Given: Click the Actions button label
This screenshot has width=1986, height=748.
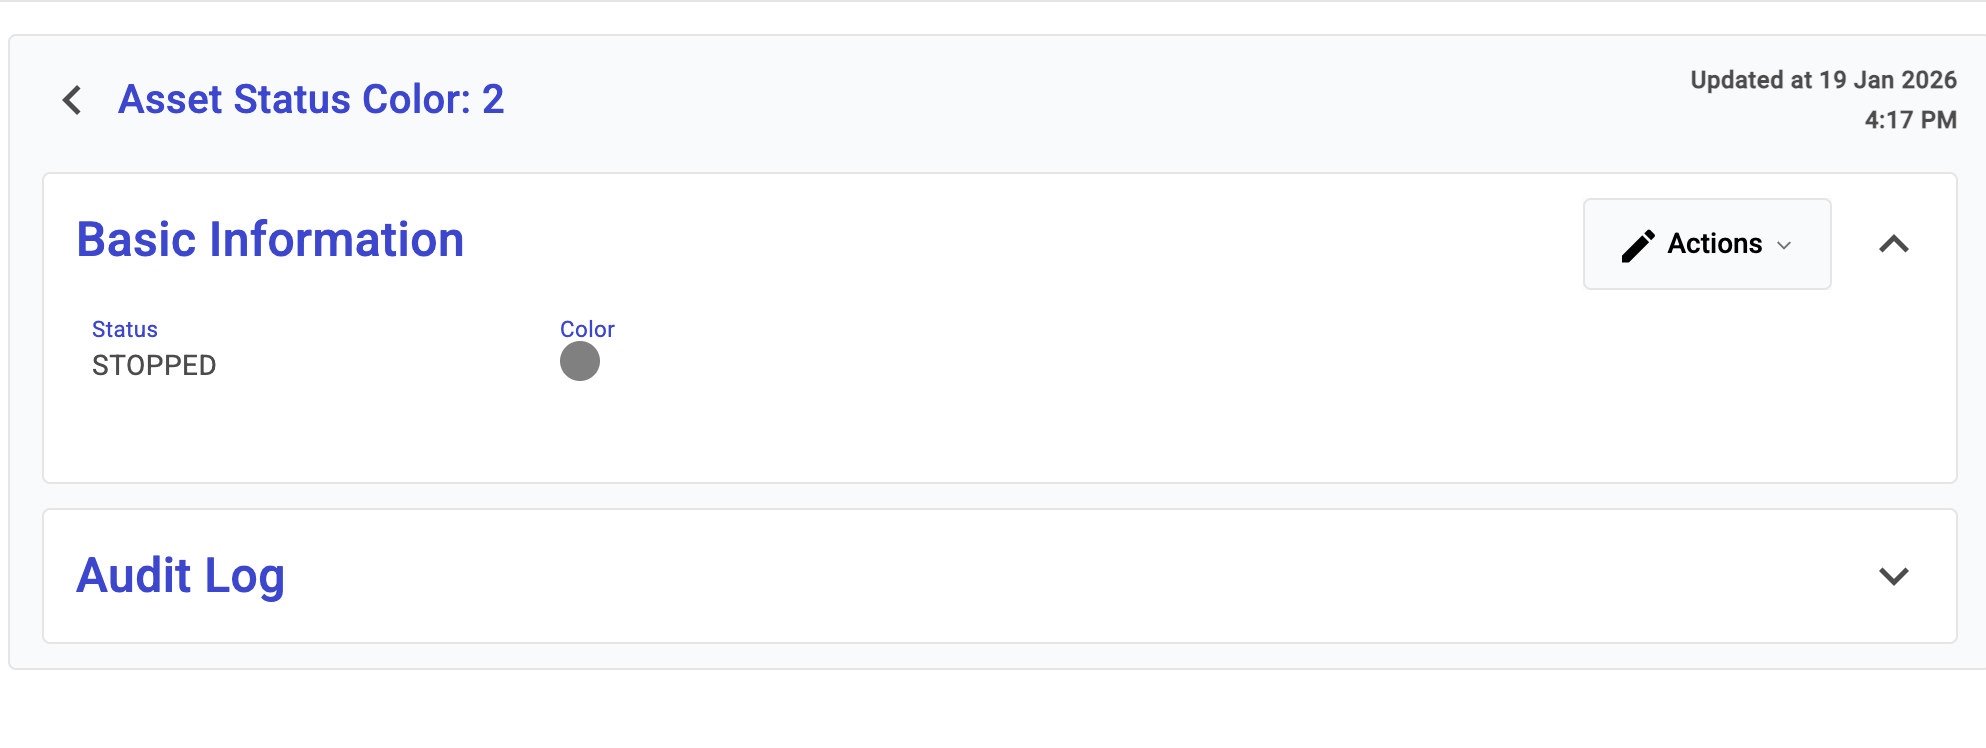Looking at the screenshot, I should click(1714, 244).
